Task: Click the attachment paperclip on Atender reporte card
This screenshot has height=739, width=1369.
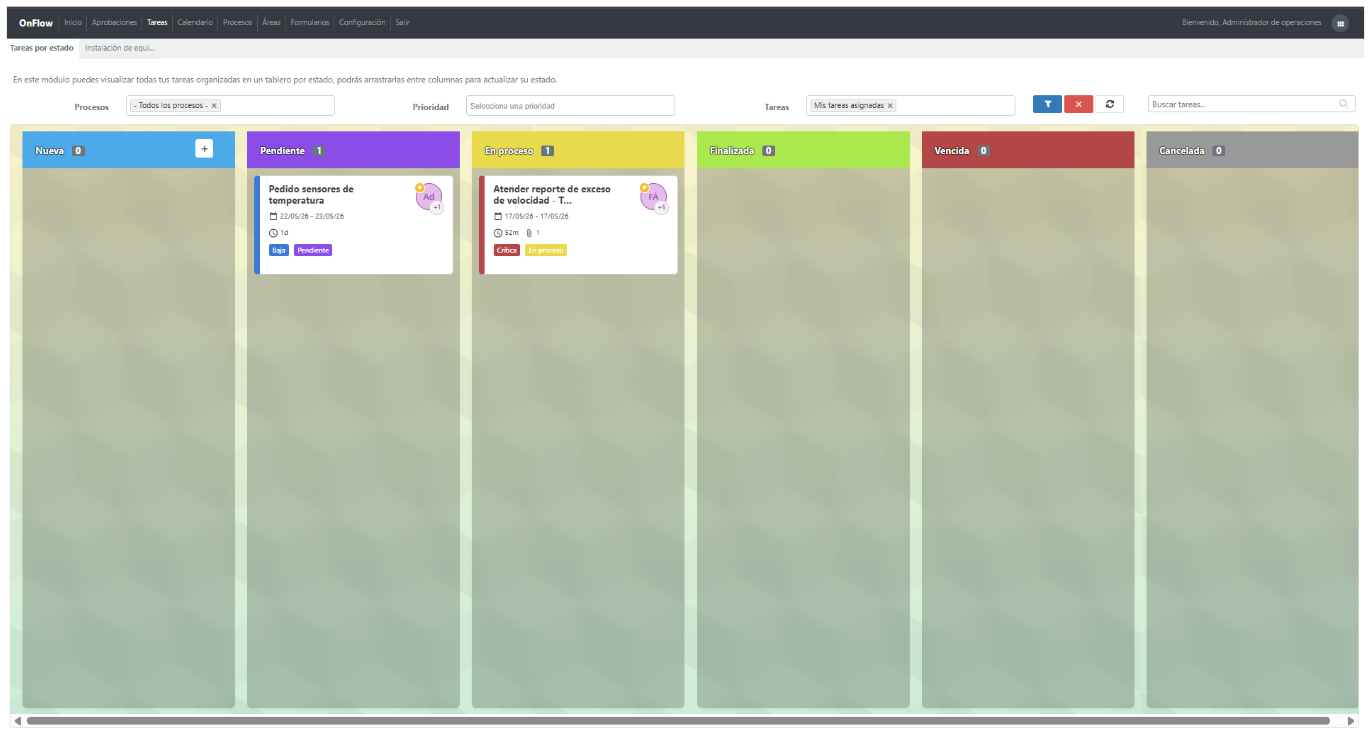Action: tap(529, 233)
